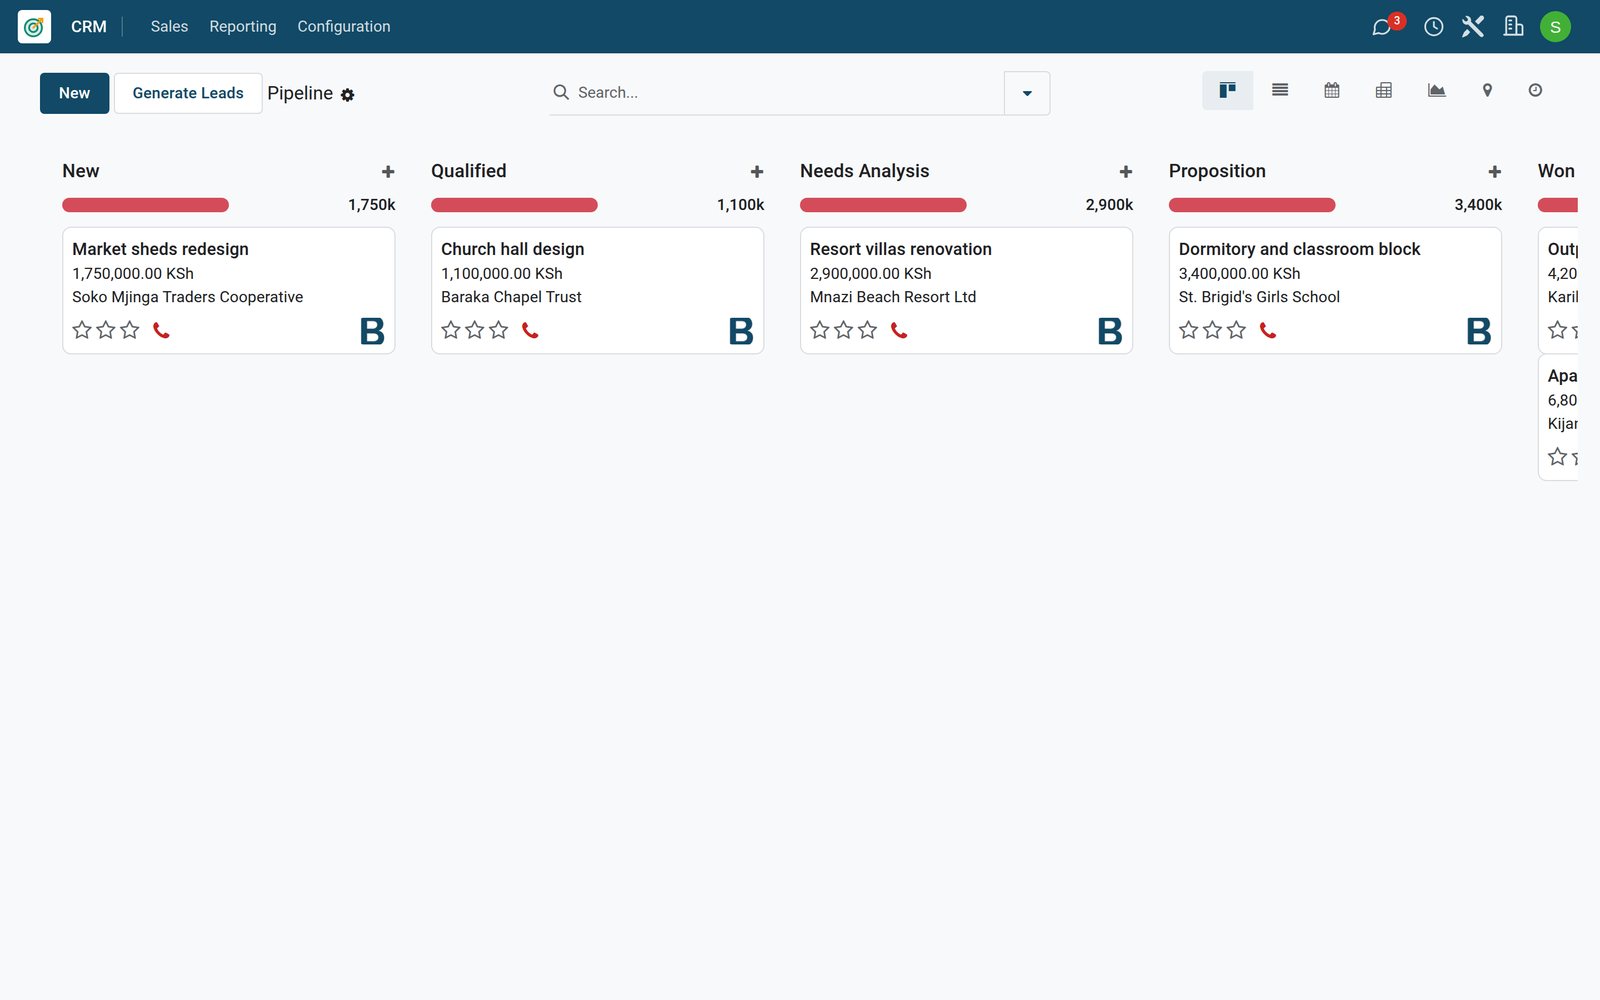Open Resort villas renovation opportunity
This screenshot has height=1000, width=1600.
966,290
